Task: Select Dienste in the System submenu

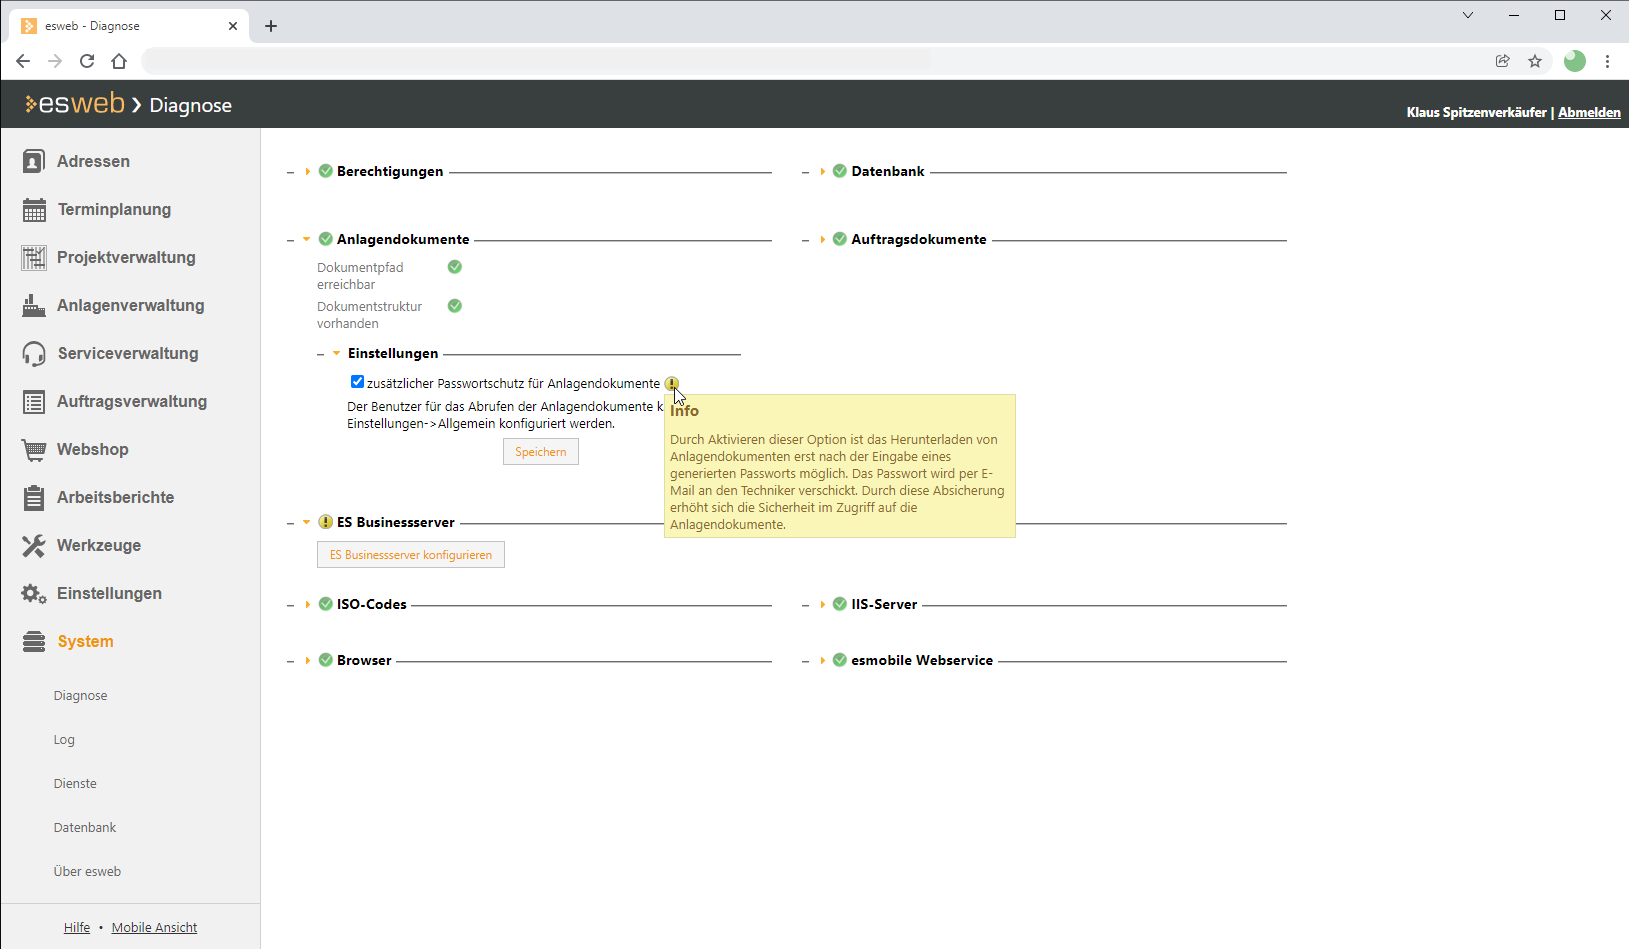Action: coord(75,784)
